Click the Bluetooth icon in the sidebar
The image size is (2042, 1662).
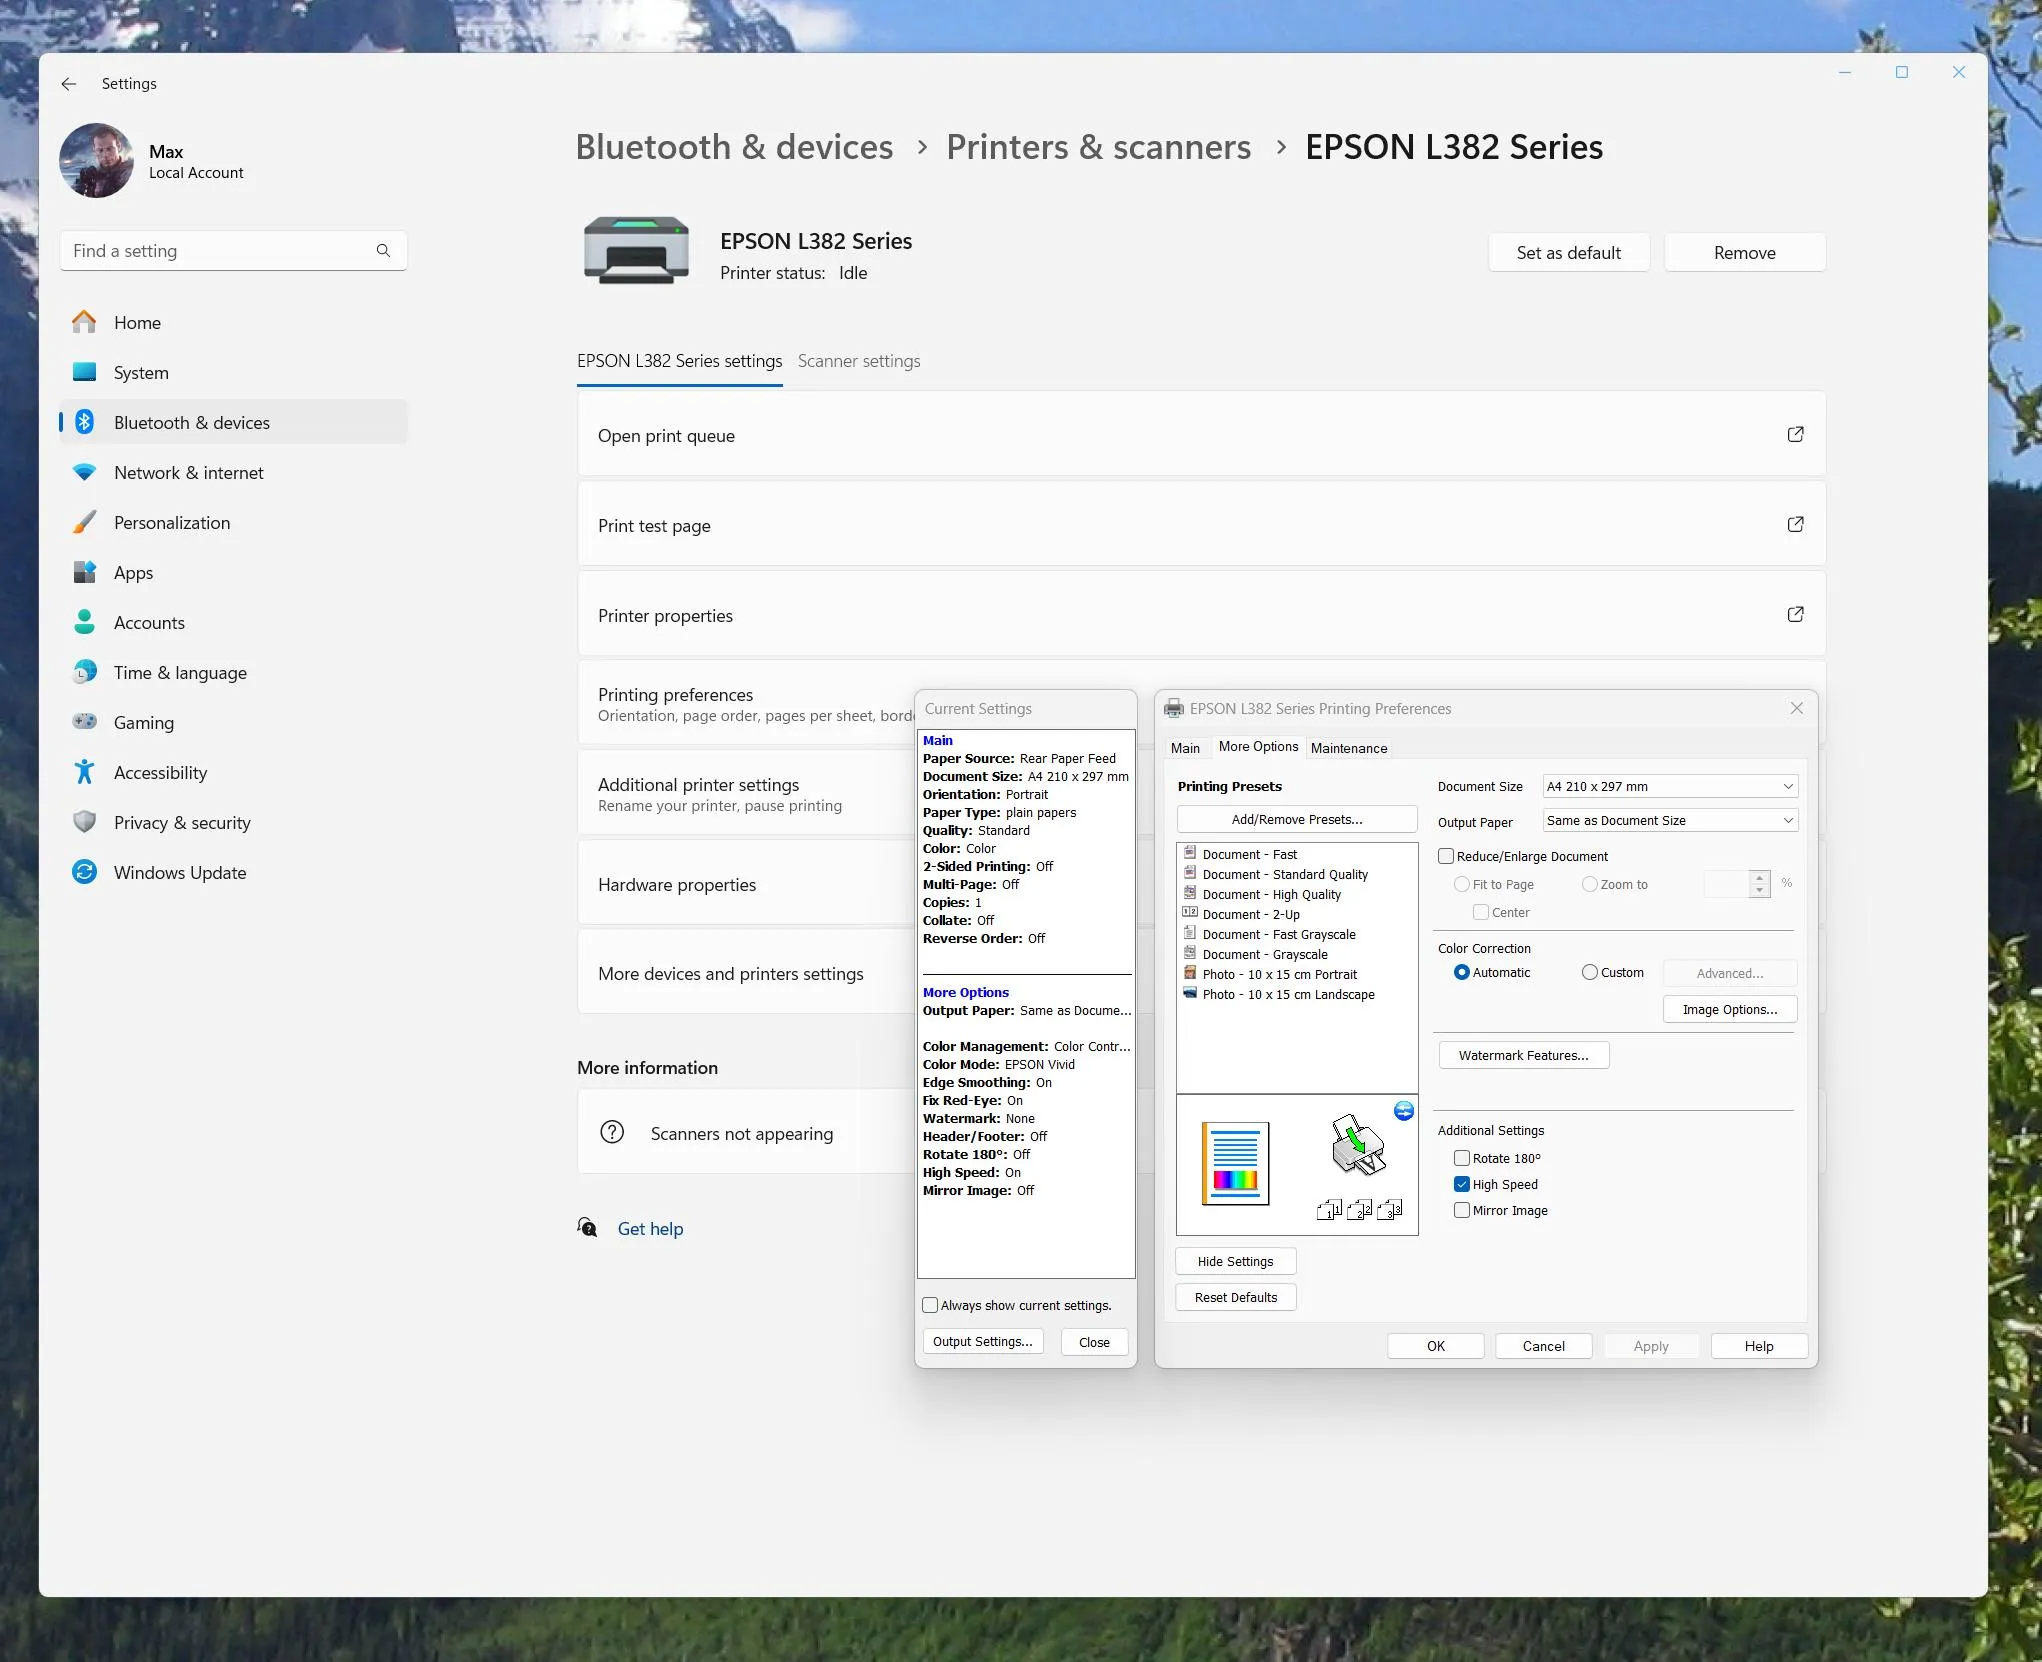coord(84,422)
